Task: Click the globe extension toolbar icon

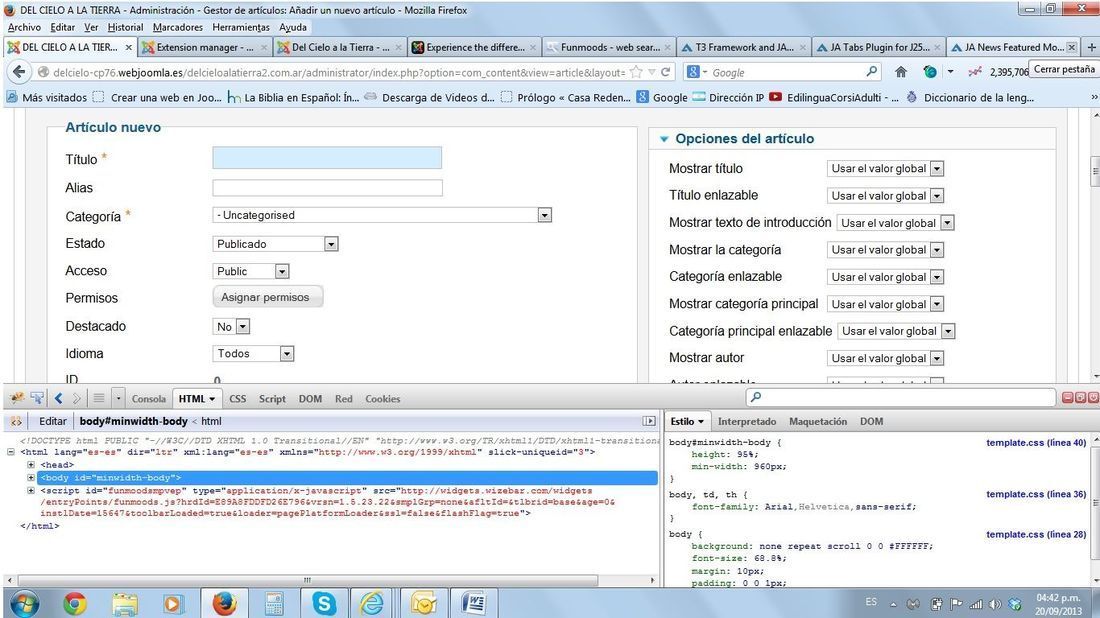Action: tap(930, 72)
